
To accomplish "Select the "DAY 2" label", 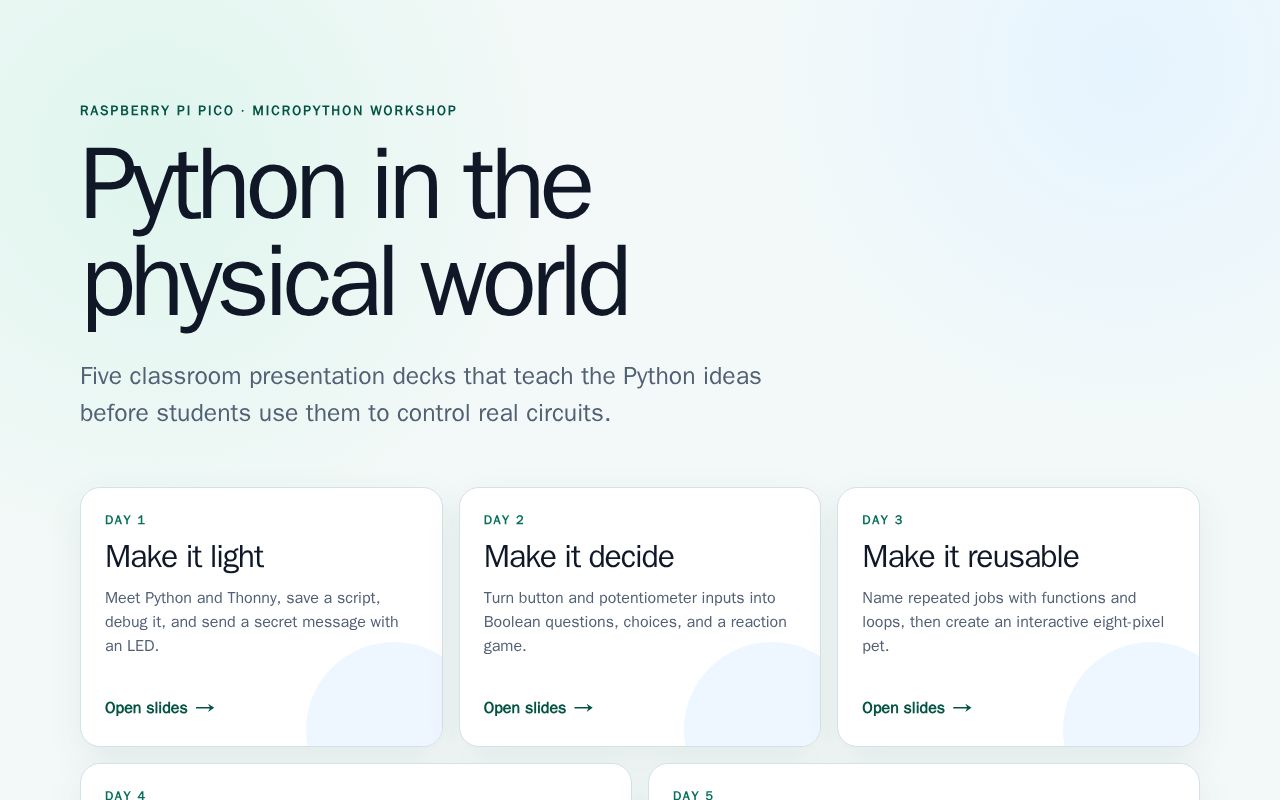I will [504, 520].
